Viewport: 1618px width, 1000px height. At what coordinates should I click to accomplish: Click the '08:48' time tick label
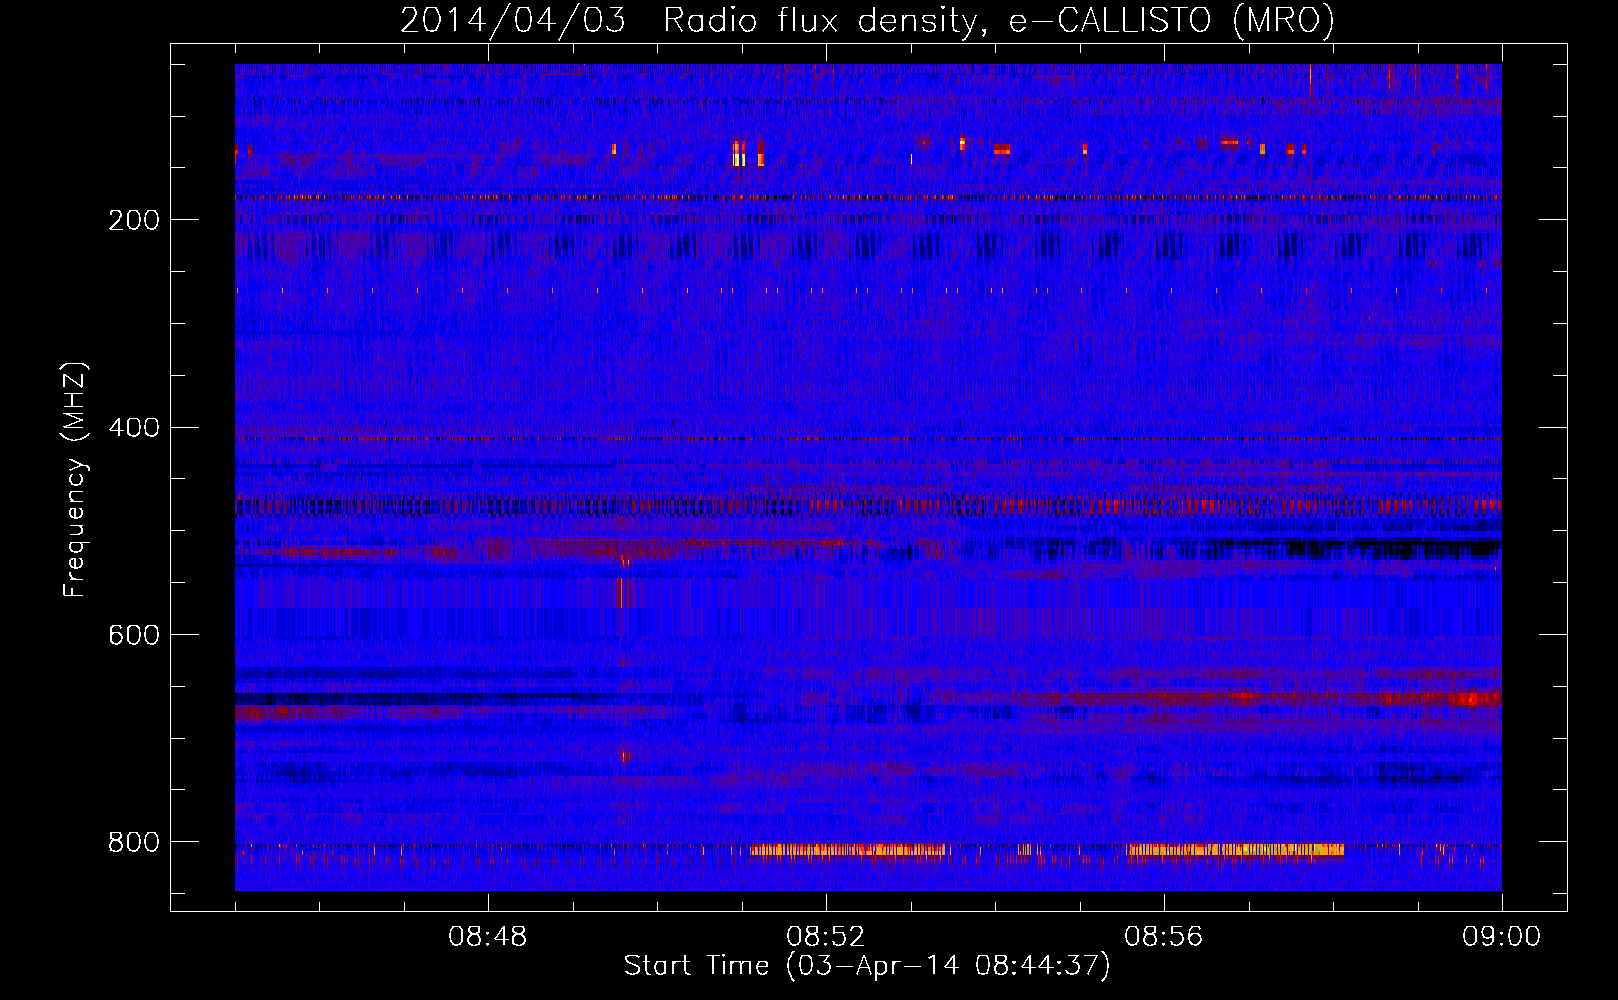[x=487, y=937]
